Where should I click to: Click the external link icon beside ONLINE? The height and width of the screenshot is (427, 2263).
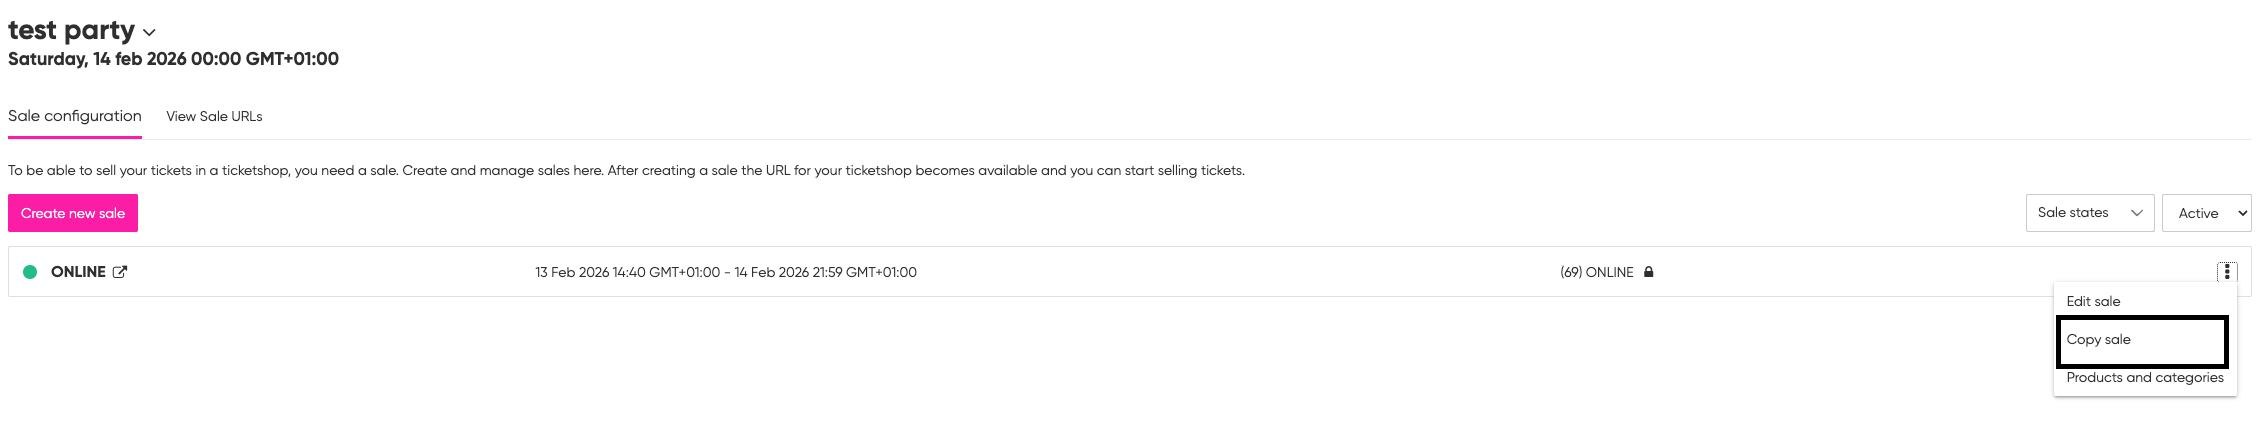pos(120,272)
